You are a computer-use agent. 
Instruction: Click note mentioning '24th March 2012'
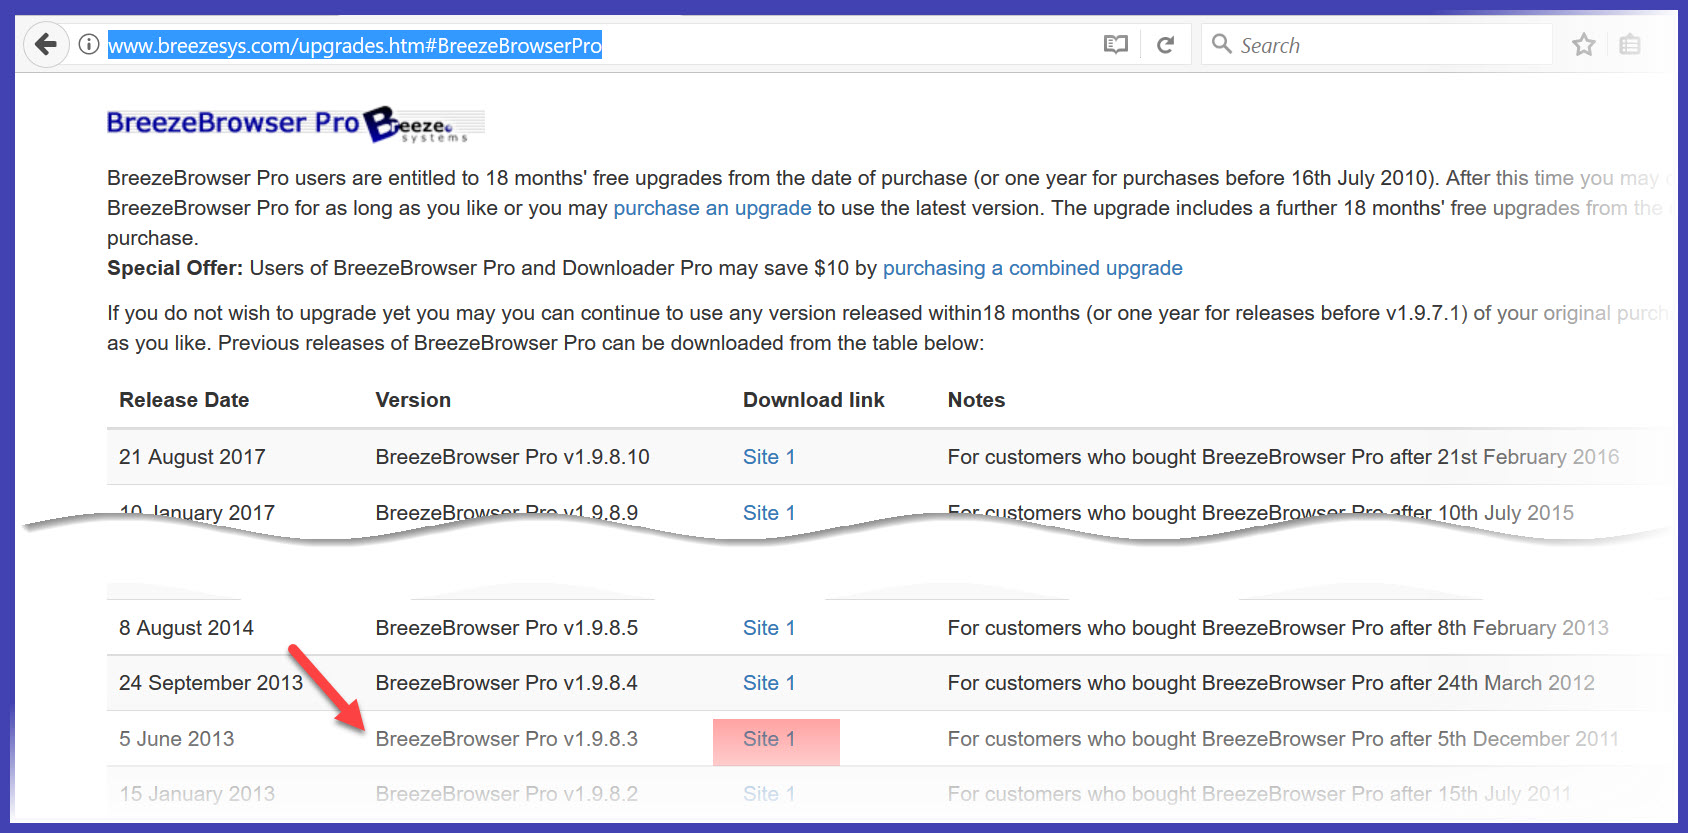pos(1271,683)
